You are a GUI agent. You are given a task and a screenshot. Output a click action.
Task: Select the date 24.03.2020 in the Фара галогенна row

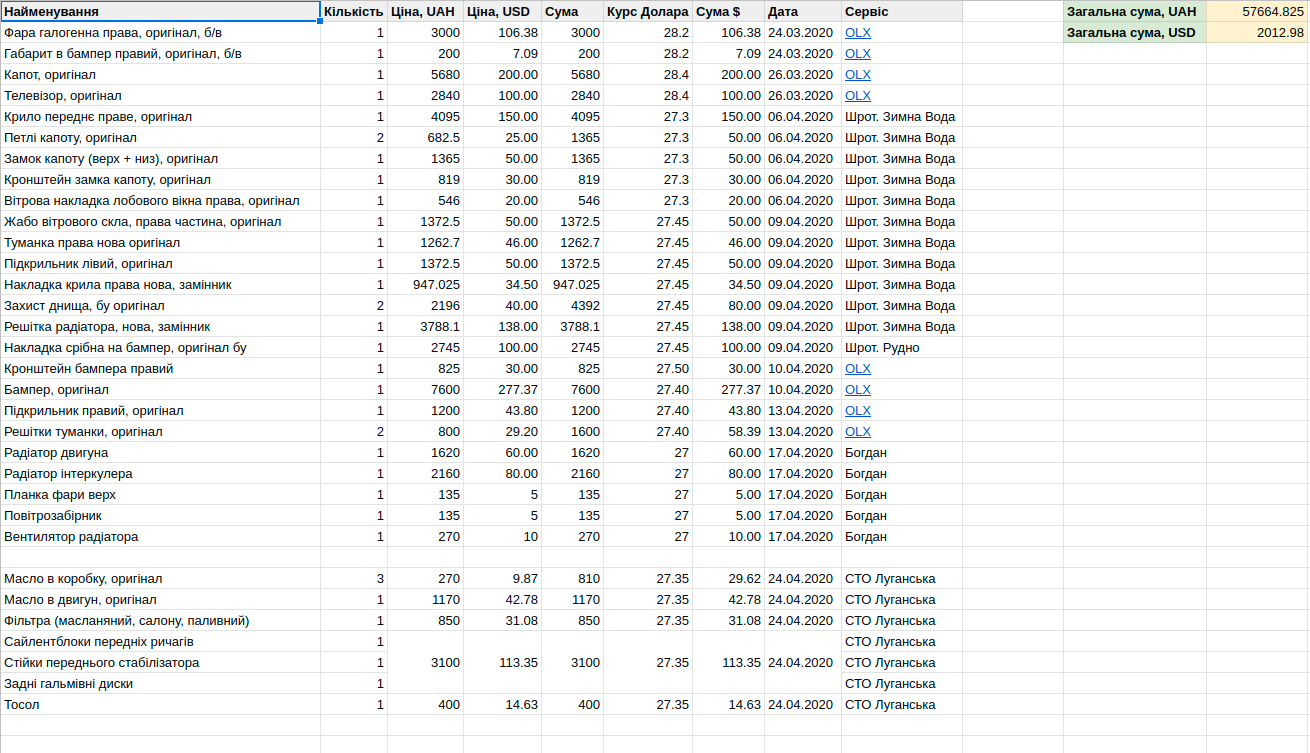click(803, 32)
